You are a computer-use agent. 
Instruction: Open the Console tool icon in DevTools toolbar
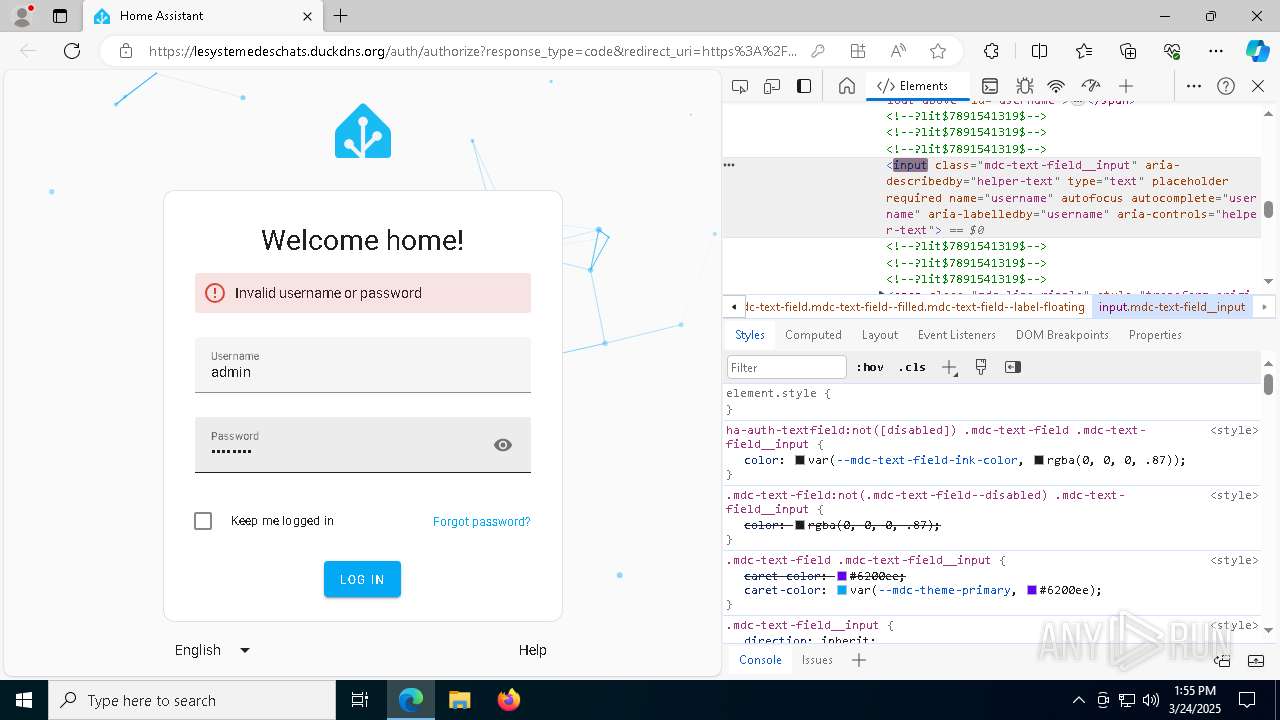990,86
